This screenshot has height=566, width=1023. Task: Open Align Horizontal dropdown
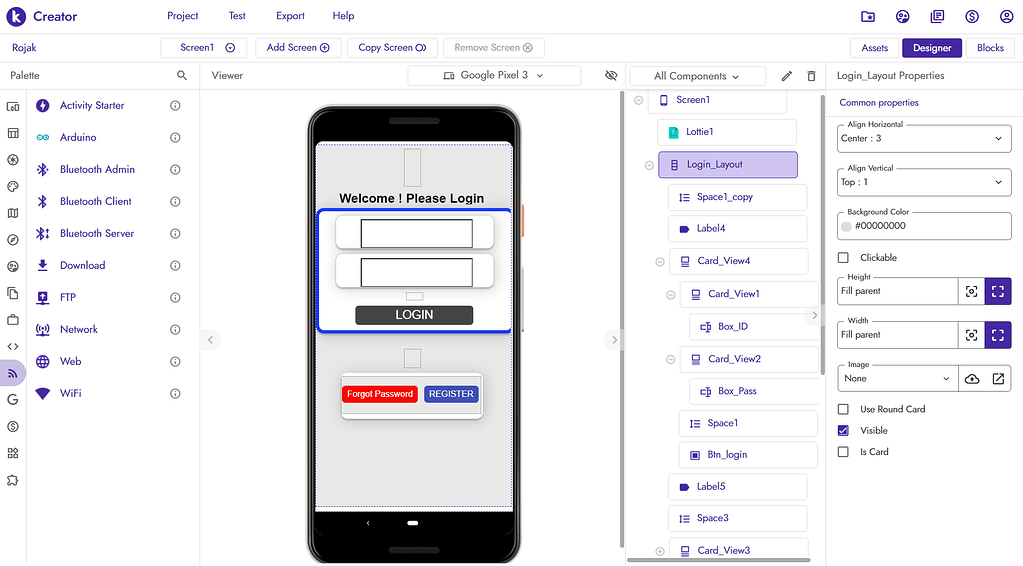click(924, 138)
